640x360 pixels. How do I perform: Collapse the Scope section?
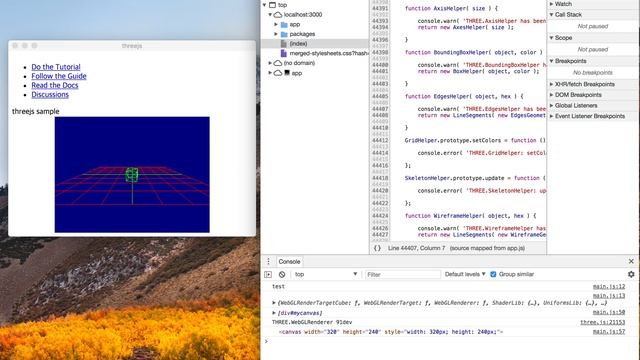551,38
